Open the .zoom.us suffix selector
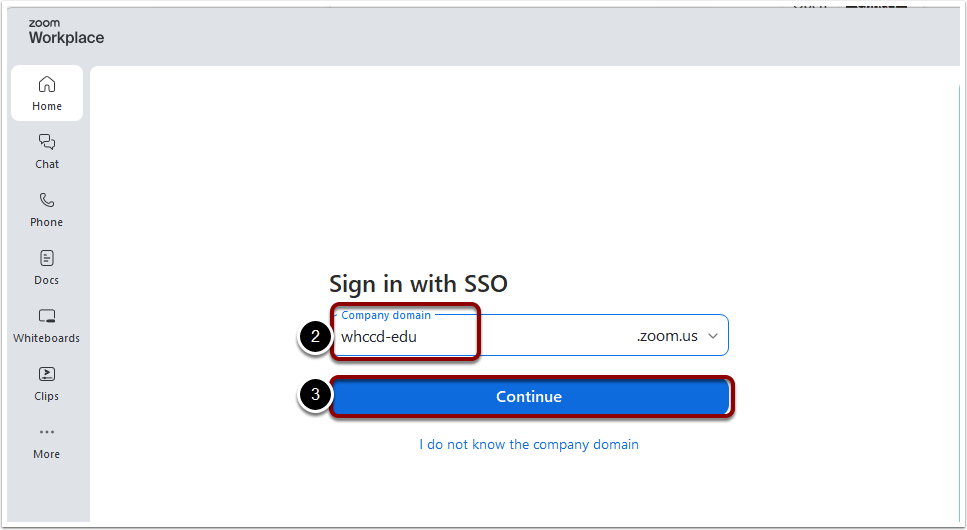The height and width of the screenshot is (530, 967). click(x=677, y=336)
